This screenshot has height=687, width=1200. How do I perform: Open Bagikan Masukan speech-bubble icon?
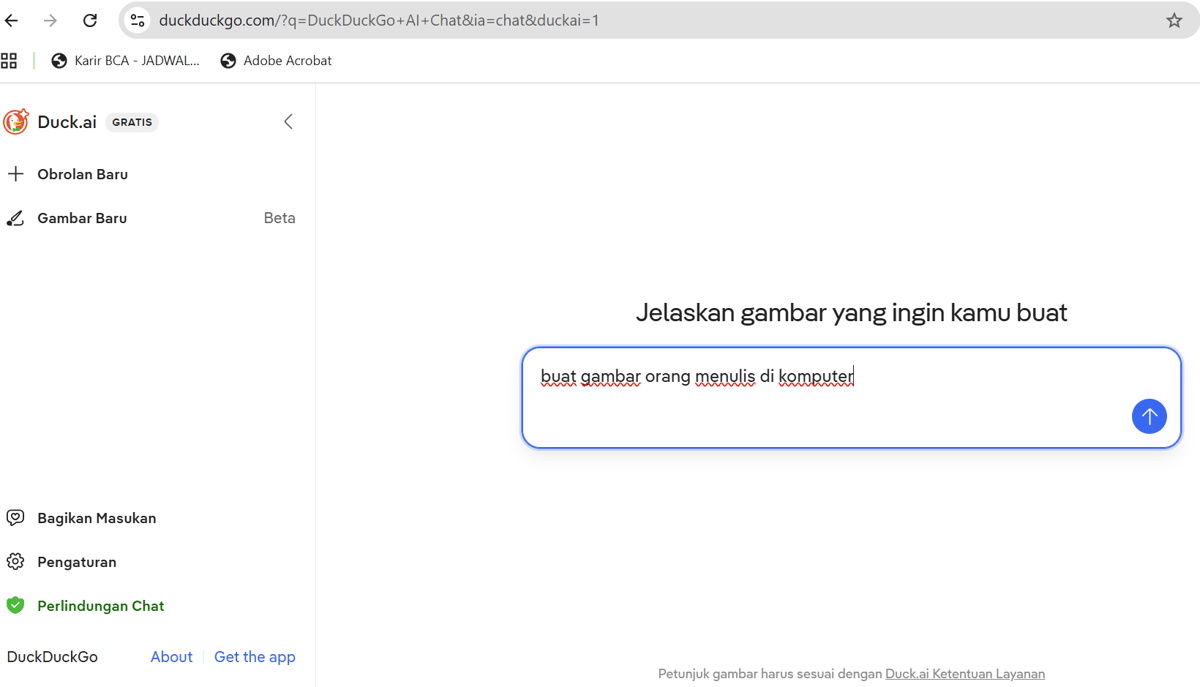click(15, 517)
